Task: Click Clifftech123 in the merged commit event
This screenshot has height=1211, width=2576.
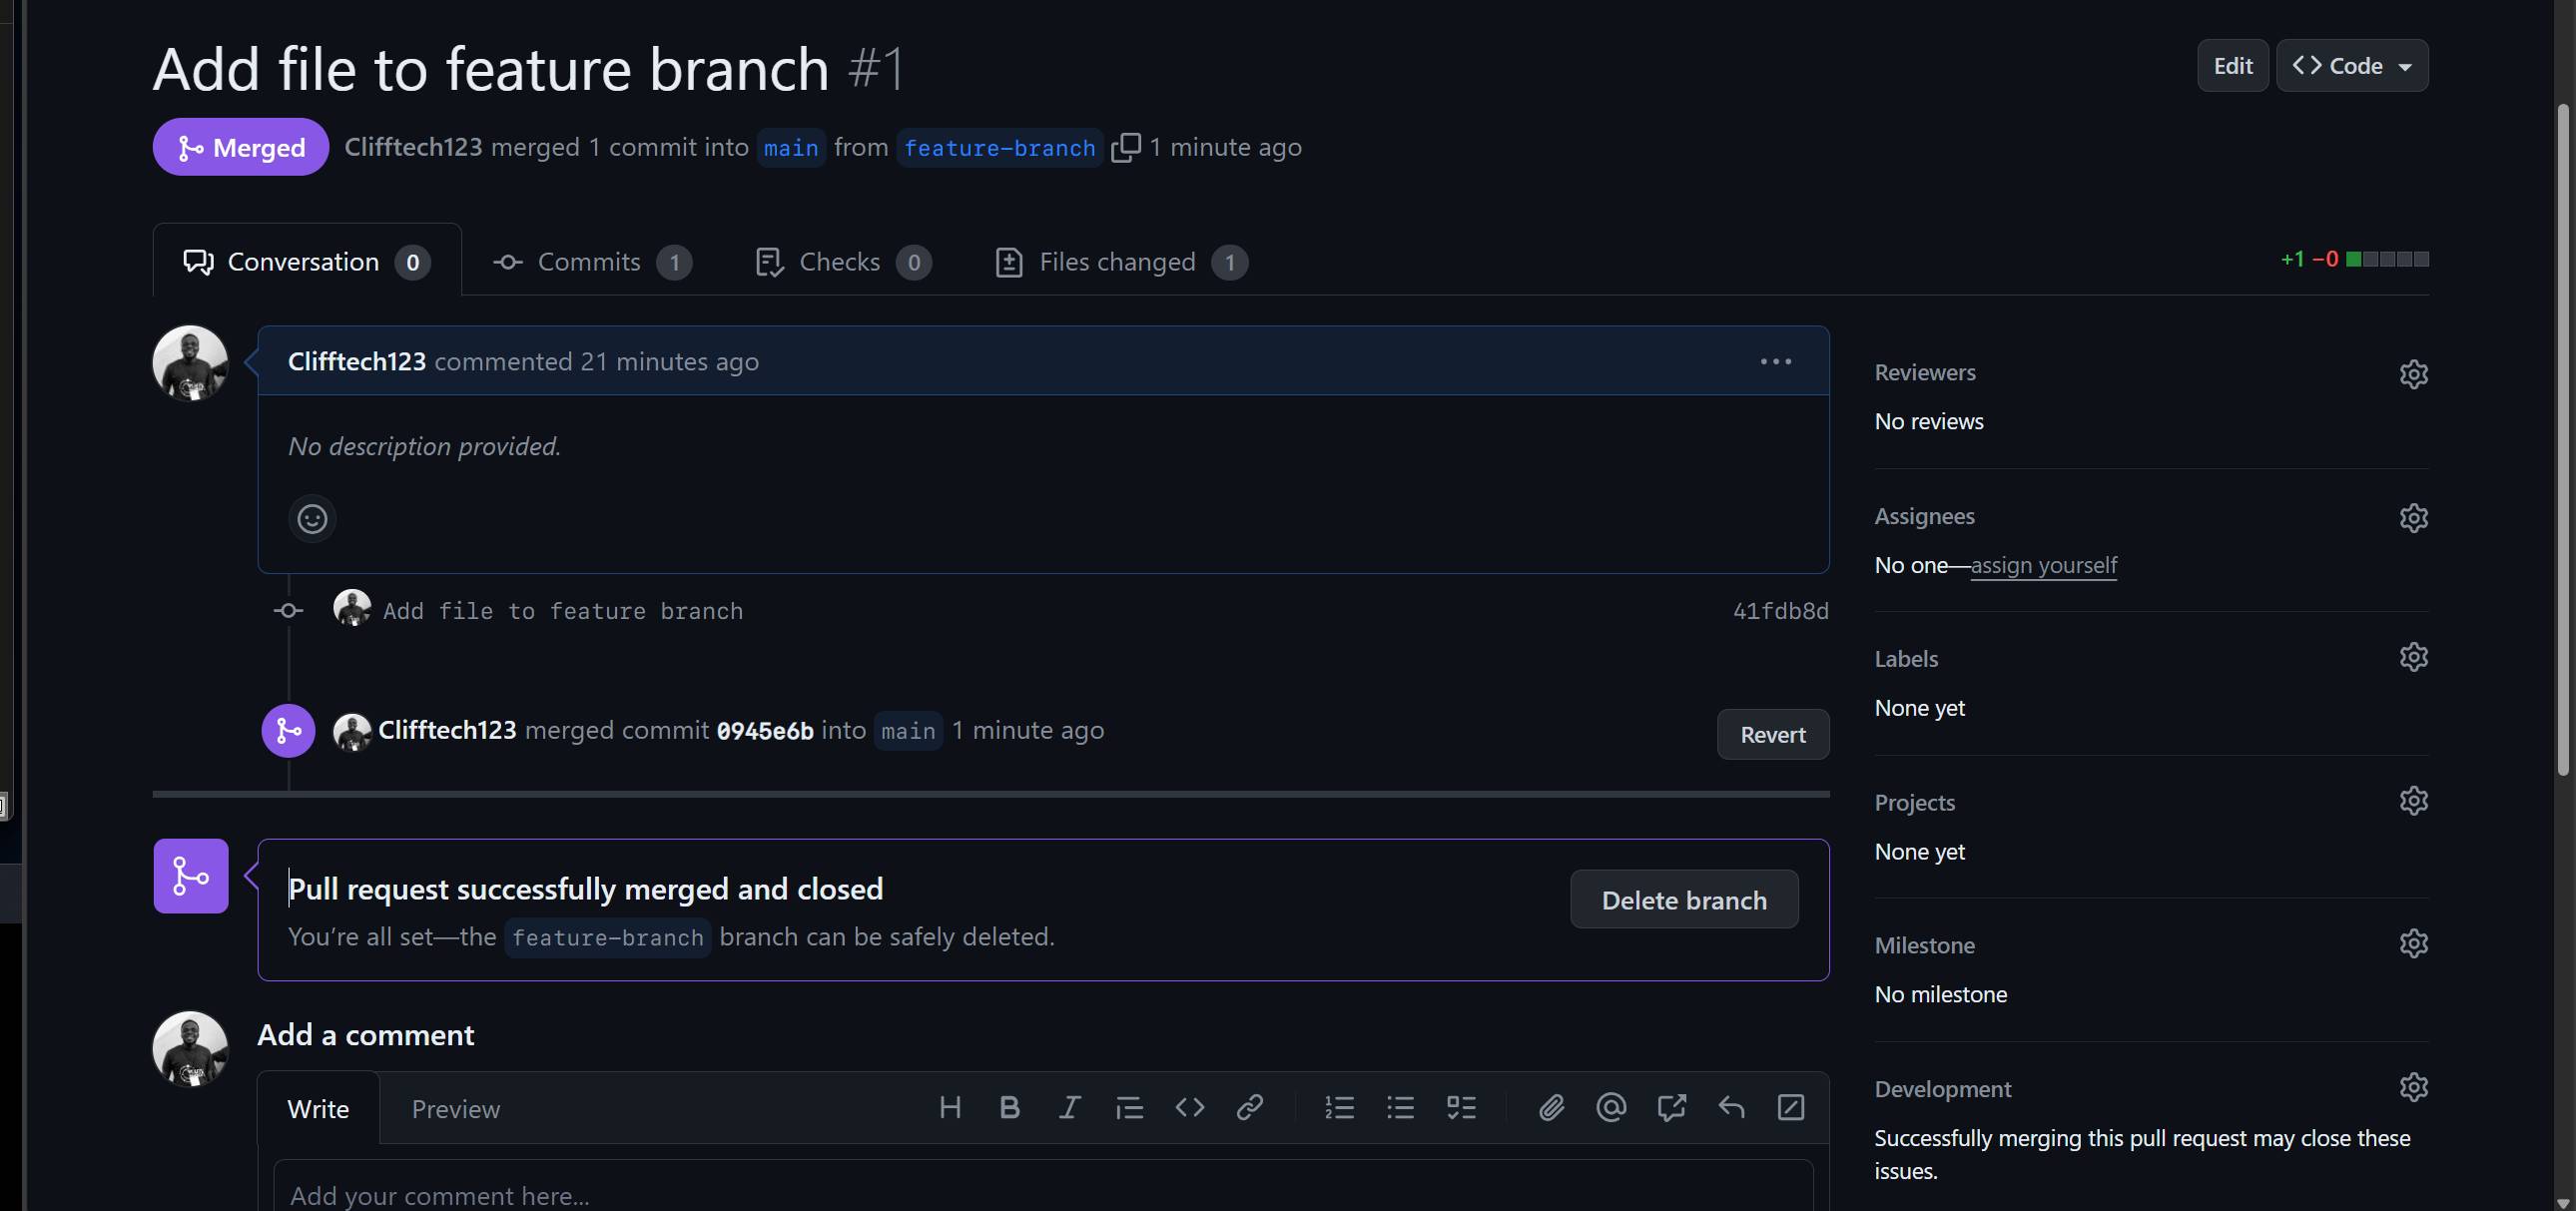Action: [447, 730]
